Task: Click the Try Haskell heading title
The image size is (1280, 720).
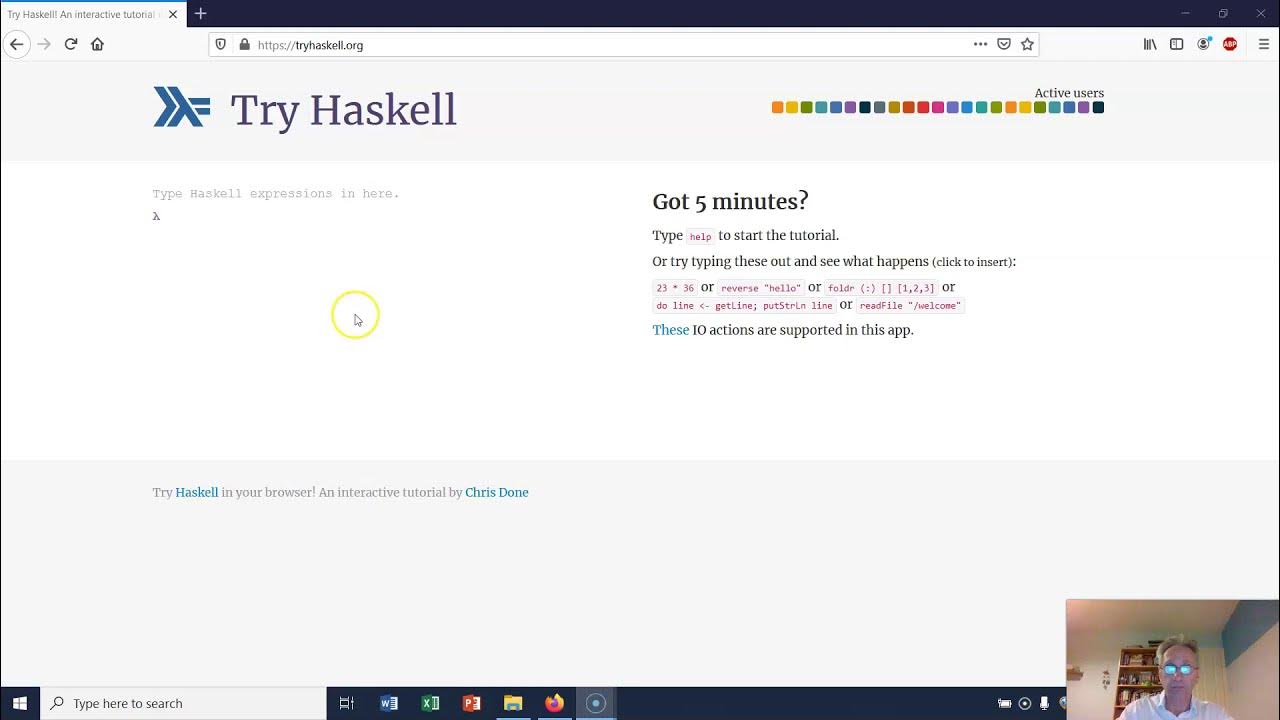Action: click(343, 110)
